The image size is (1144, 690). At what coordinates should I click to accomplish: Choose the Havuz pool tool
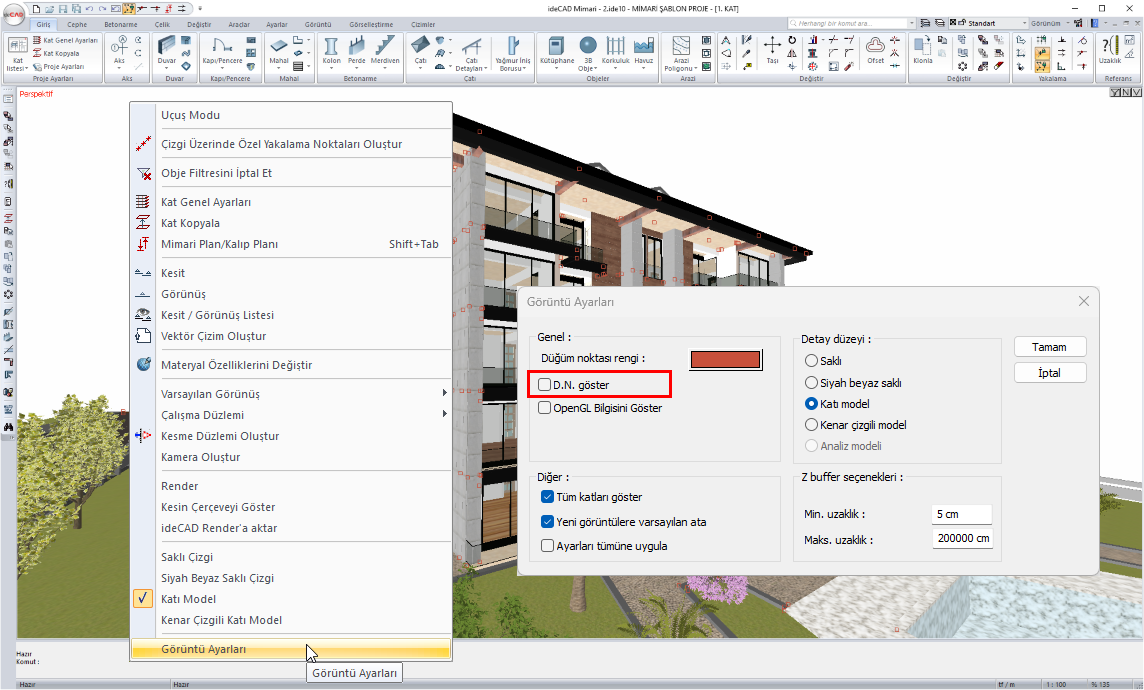click(643, 48)
